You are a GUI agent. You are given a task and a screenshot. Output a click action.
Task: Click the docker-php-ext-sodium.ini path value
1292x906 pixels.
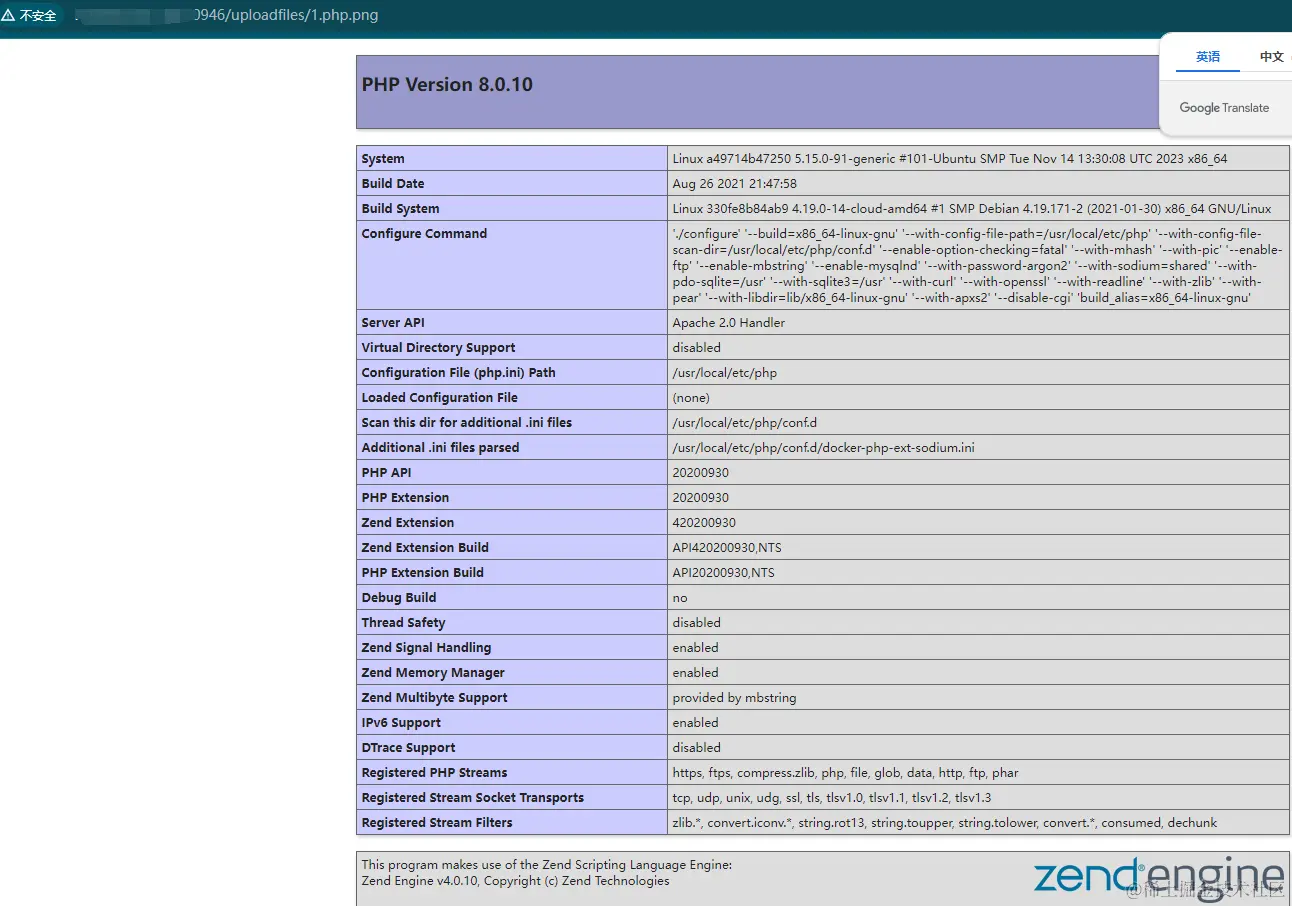click(824, 448)
